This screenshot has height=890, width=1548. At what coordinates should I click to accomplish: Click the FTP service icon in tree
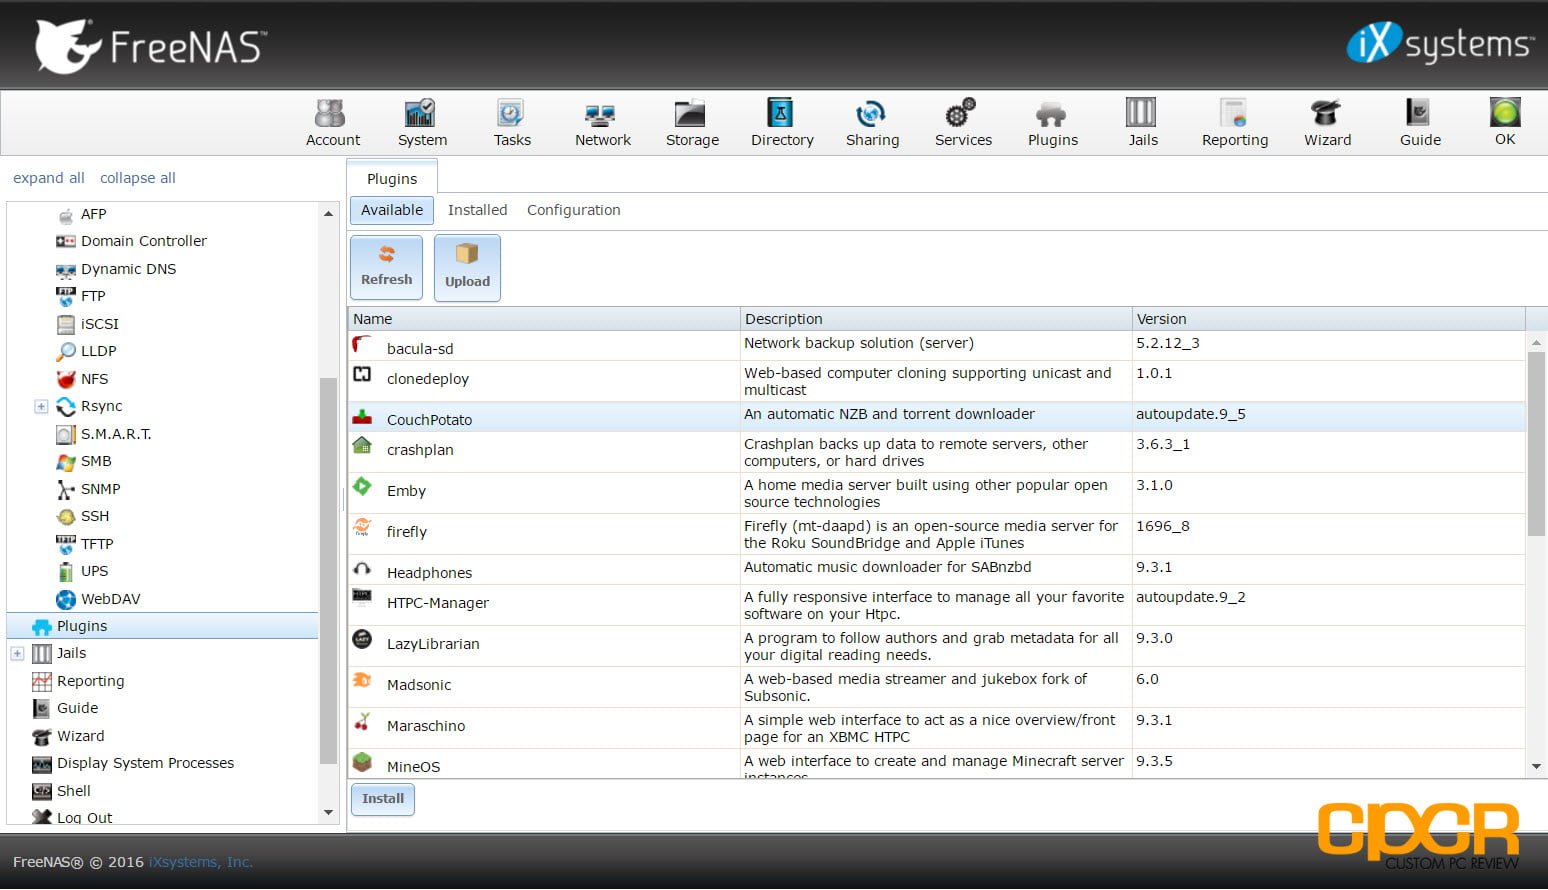66,296
